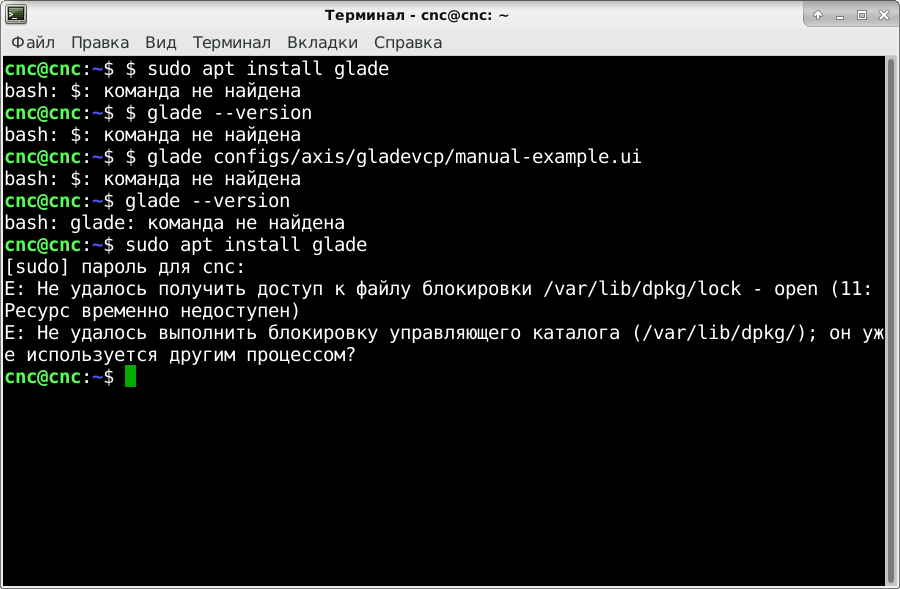
Task: Open the window menu icon in title bar
Action: 17,15
